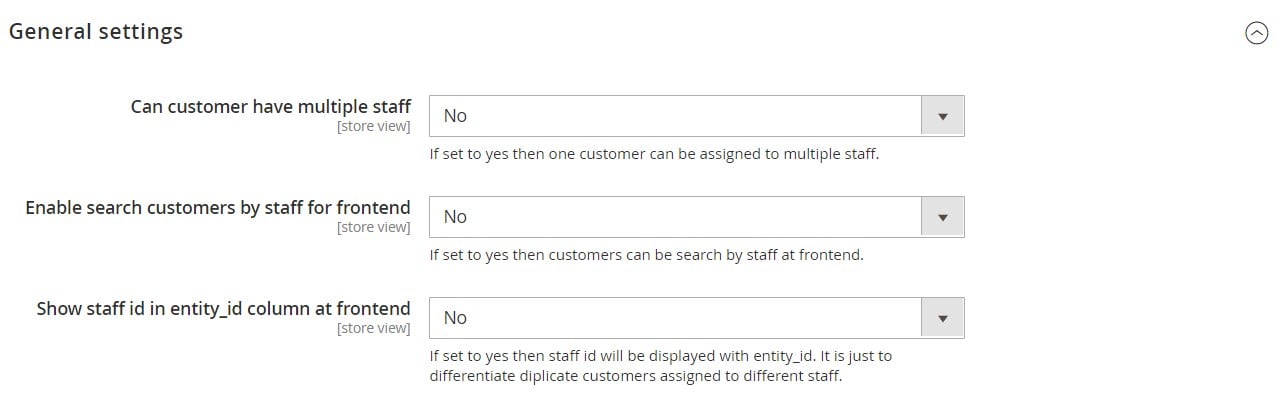
Task: Click the 'No' value in search customers field
Action: (x=455, y=217)
